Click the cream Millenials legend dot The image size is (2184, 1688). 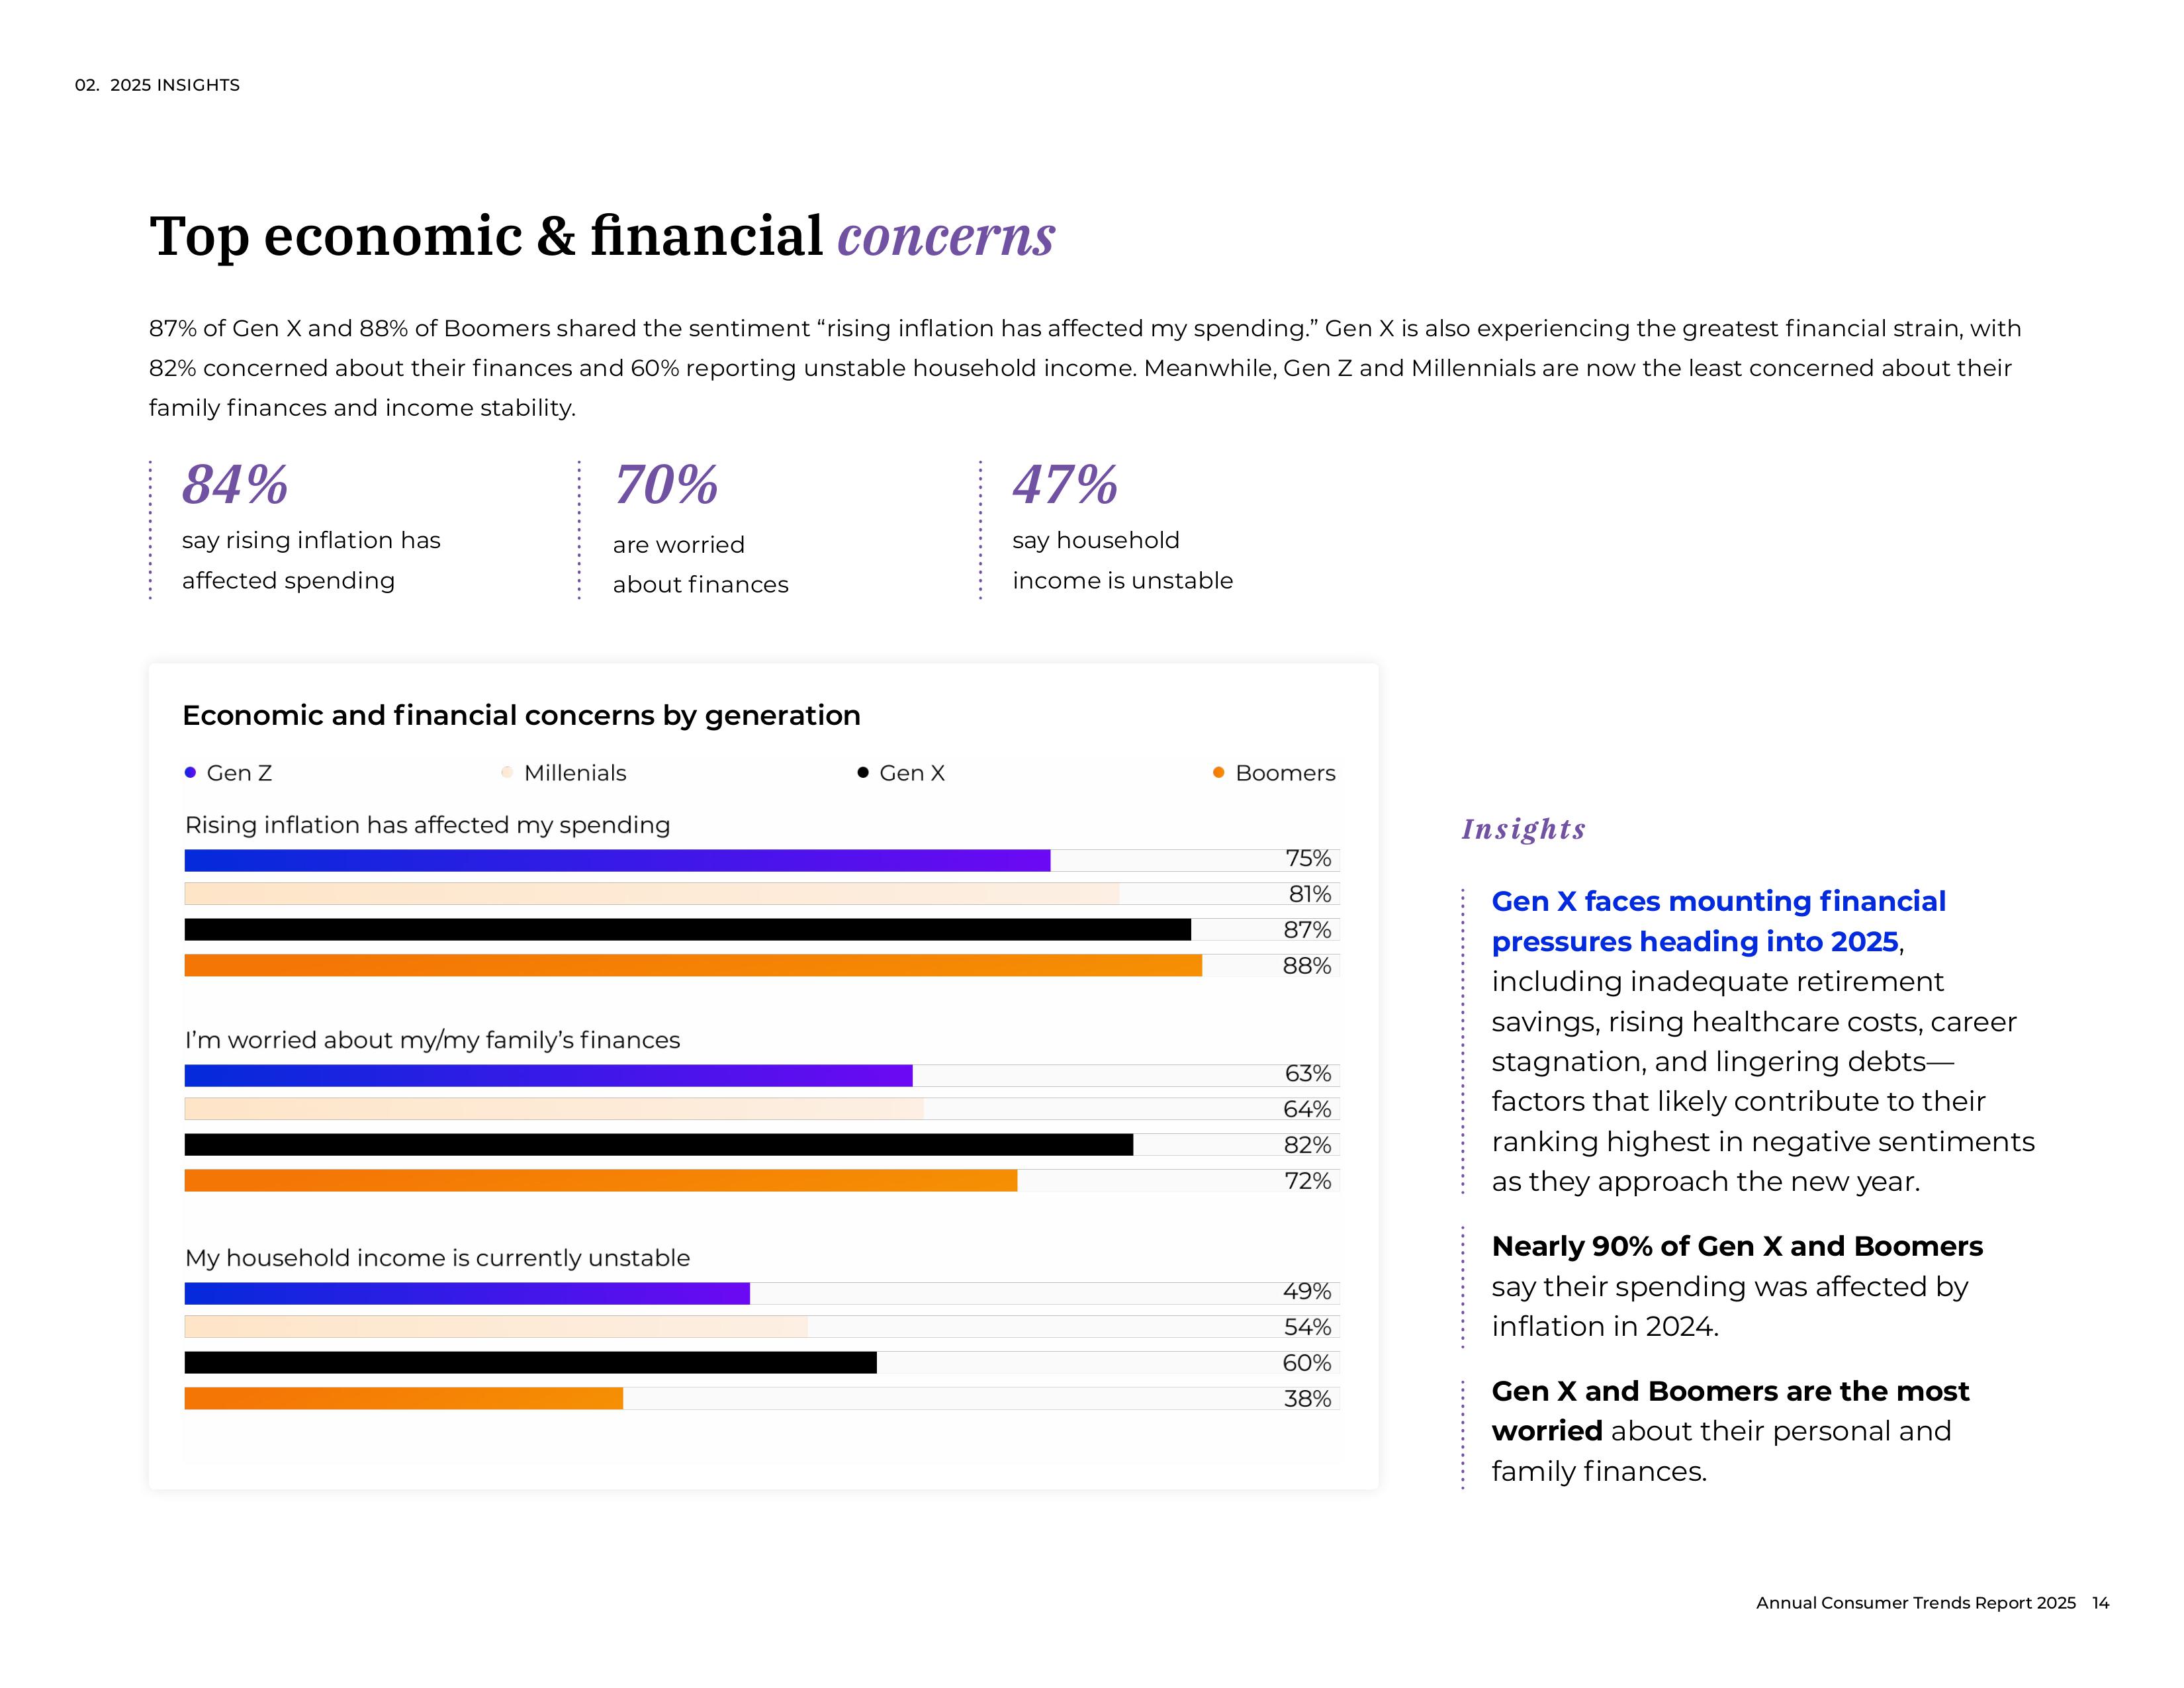[x=507, y=772]
